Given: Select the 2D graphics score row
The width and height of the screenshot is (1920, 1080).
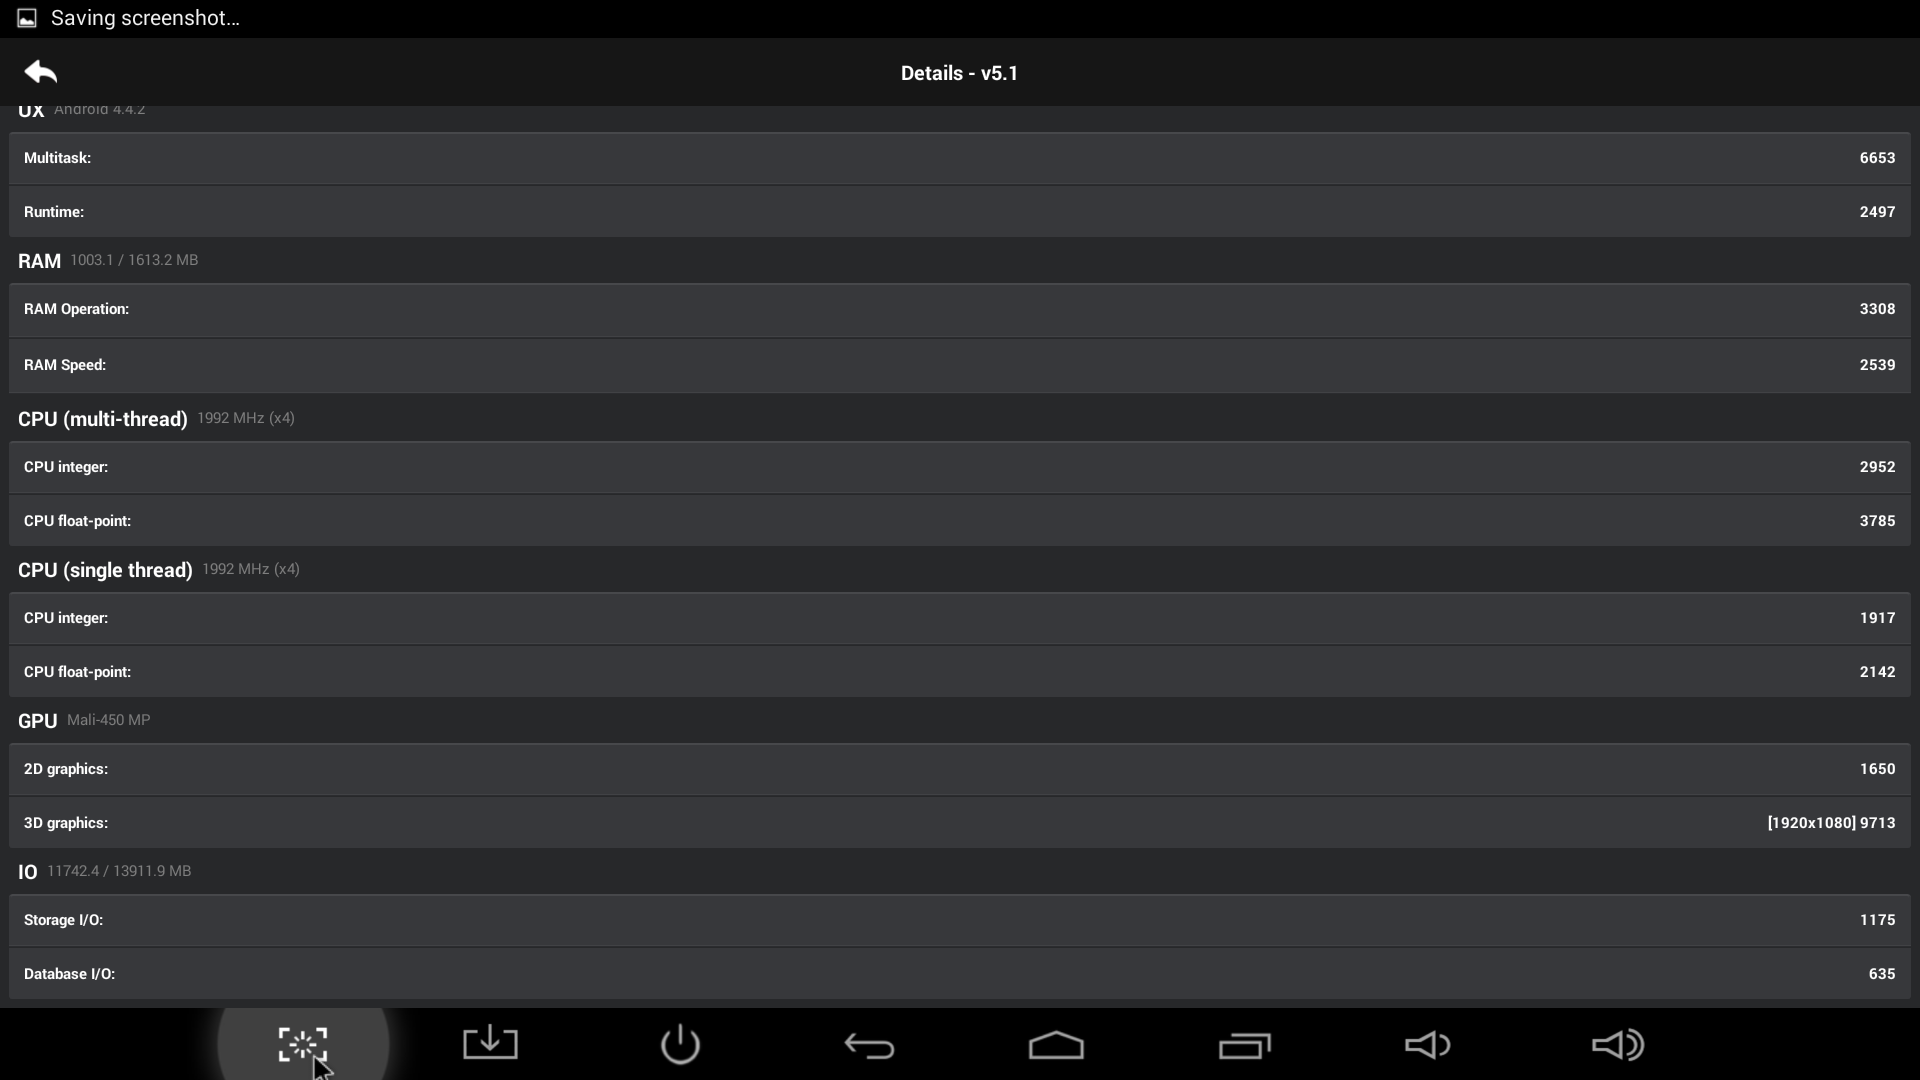Looking at the screenshot, I should coord(960,769).
